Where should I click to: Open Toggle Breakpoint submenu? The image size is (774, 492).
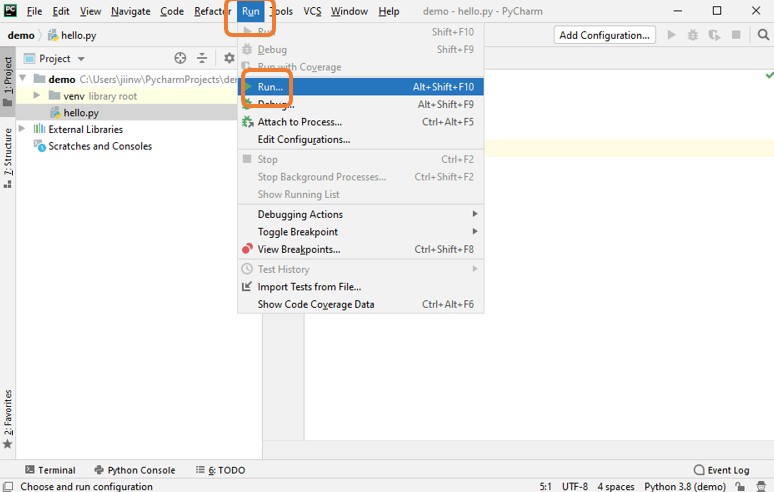point(360,231)
